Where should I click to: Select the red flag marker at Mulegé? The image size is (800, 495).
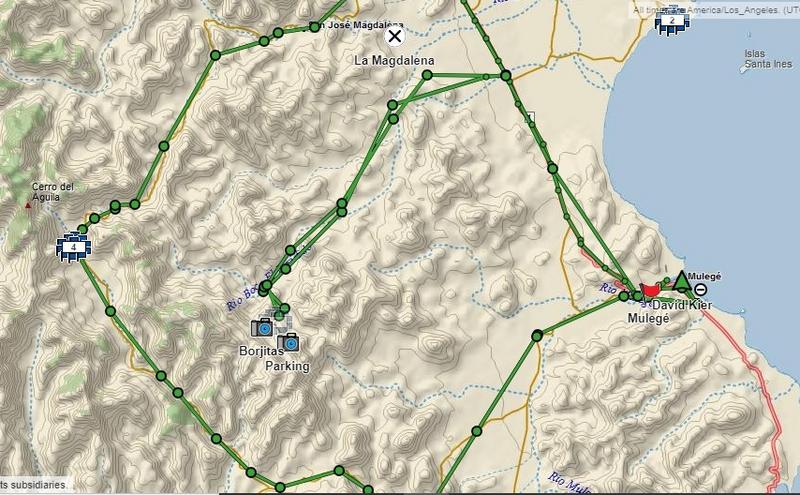tap(649, 291)
